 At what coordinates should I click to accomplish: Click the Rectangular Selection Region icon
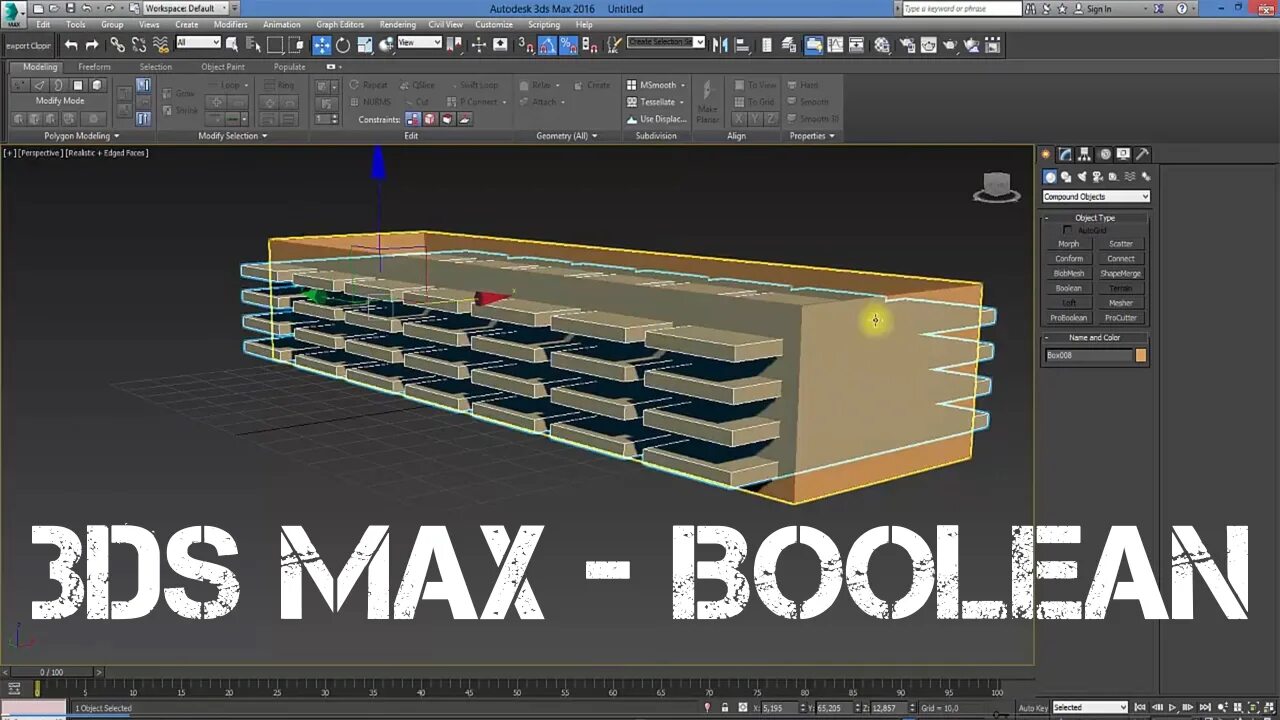[275, 45]
